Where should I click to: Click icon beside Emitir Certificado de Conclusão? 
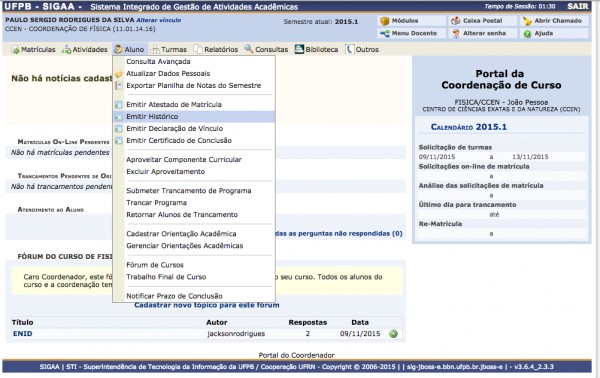point(119,140)
